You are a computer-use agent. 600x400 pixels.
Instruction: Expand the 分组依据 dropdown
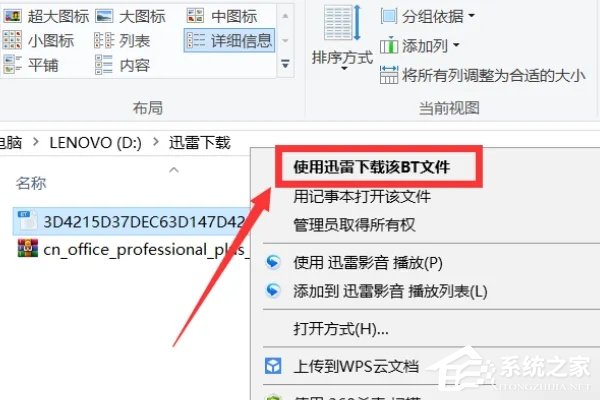427,16
